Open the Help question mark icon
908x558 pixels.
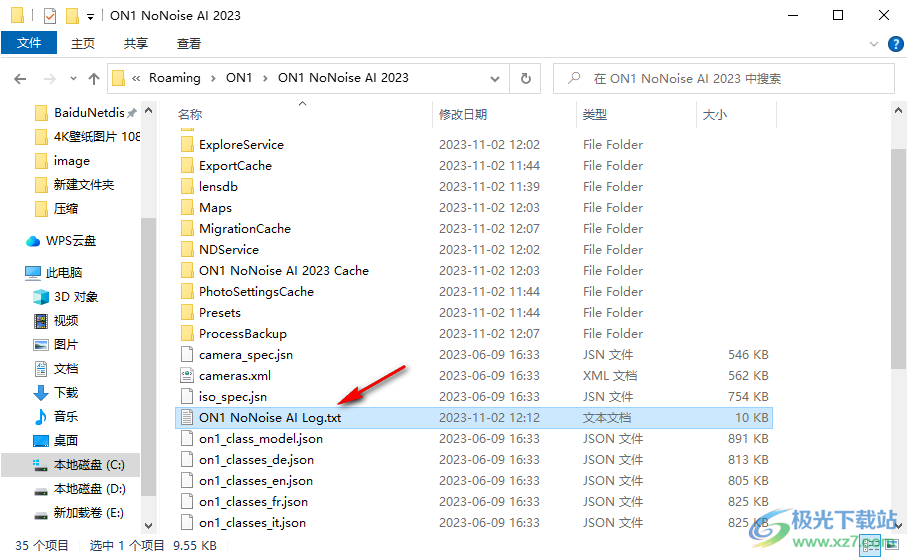(x=895, y=44)
